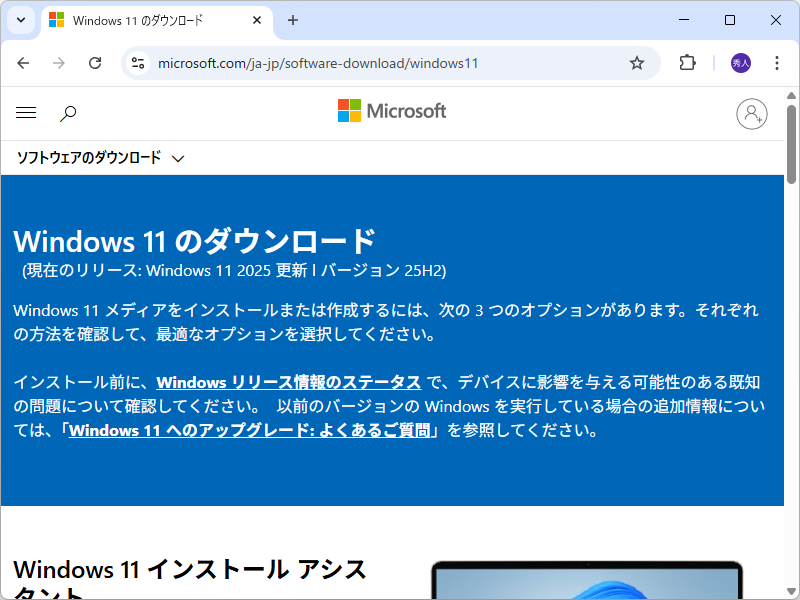
Task: Click ソフトウェアのダウンロード menu item
Action: point(90,158)
